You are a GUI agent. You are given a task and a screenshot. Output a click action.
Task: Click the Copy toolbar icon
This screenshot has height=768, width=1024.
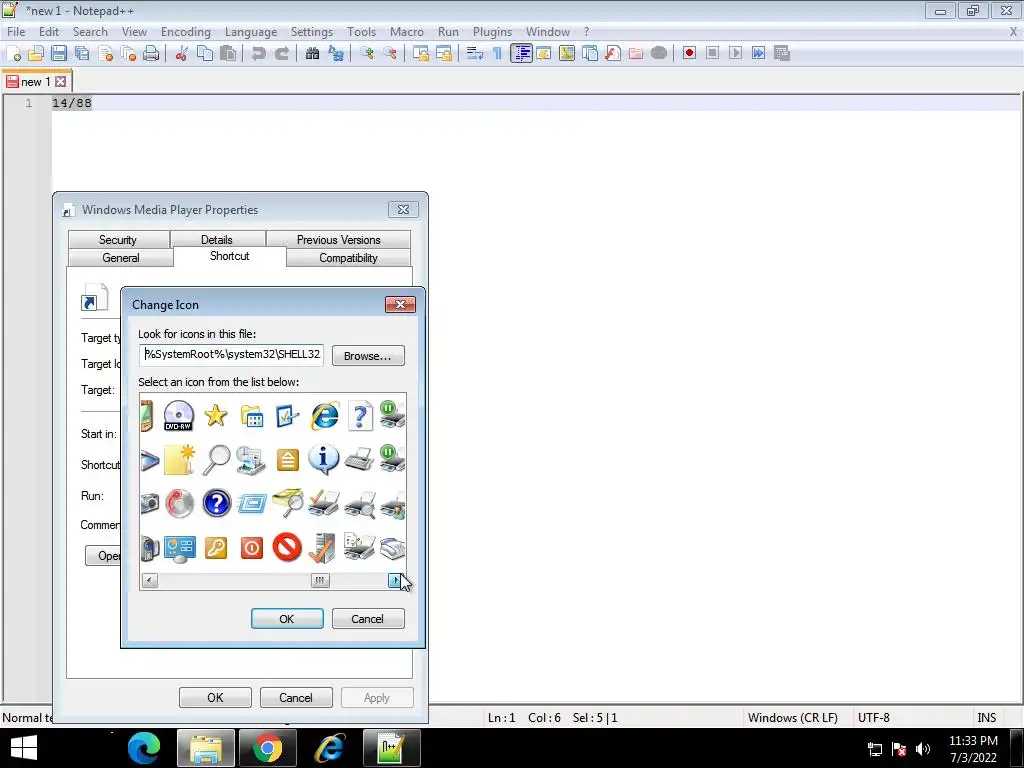click(205, 54)
